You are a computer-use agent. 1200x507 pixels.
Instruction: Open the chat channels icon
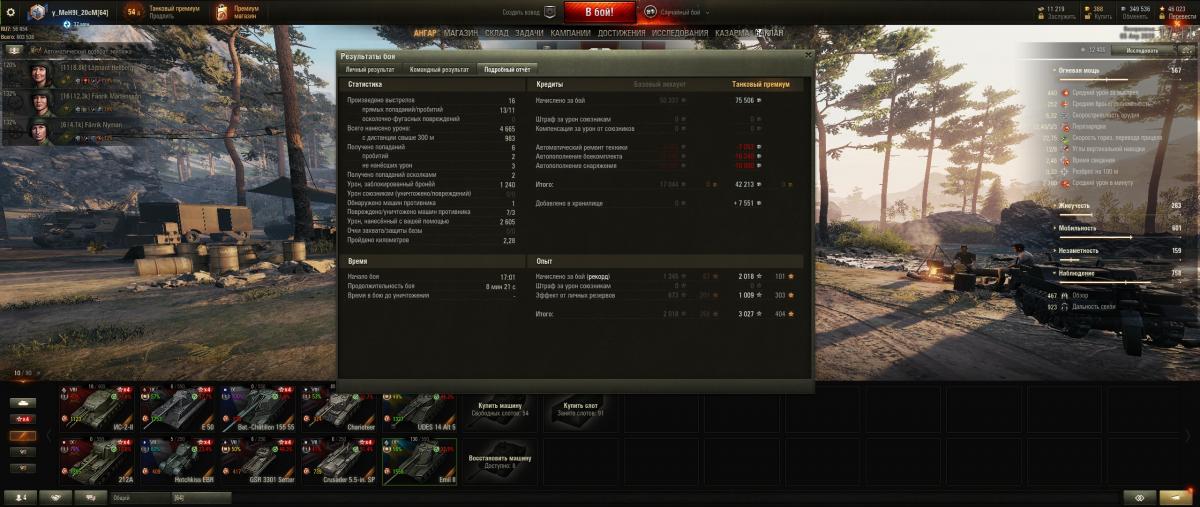click(x=91, y=497)
